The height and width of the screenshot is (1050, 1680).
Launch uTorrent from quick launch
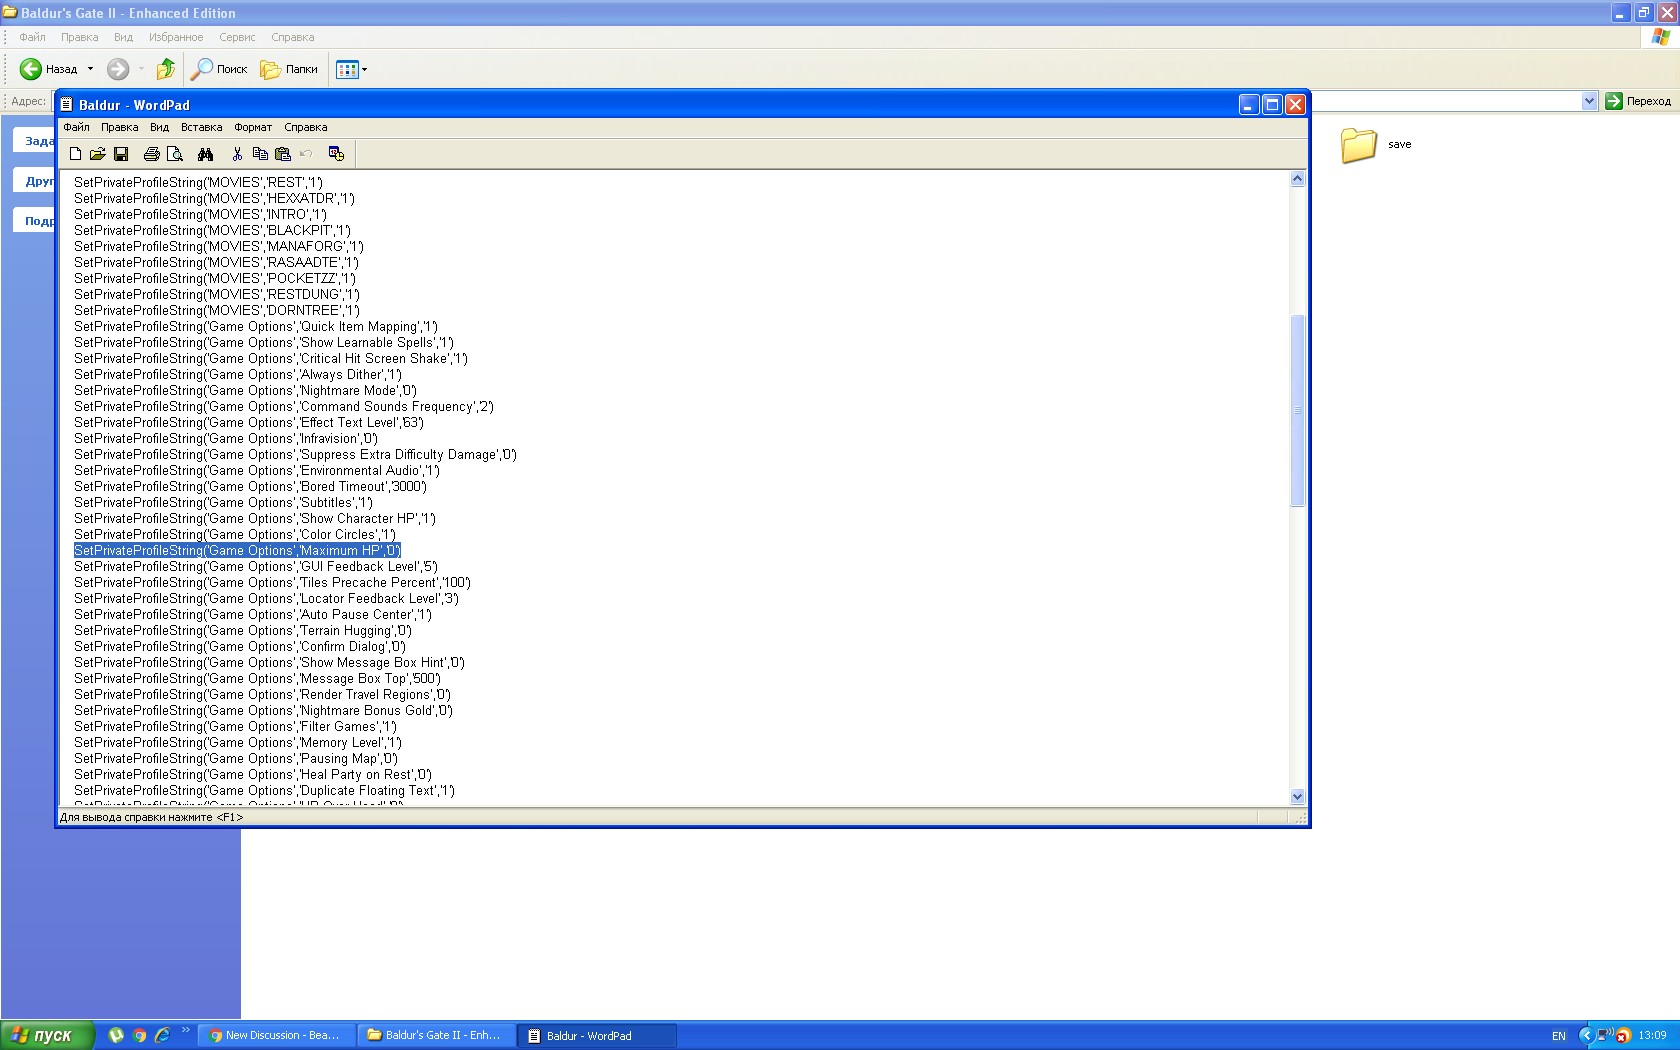(x=116, y=1035)
